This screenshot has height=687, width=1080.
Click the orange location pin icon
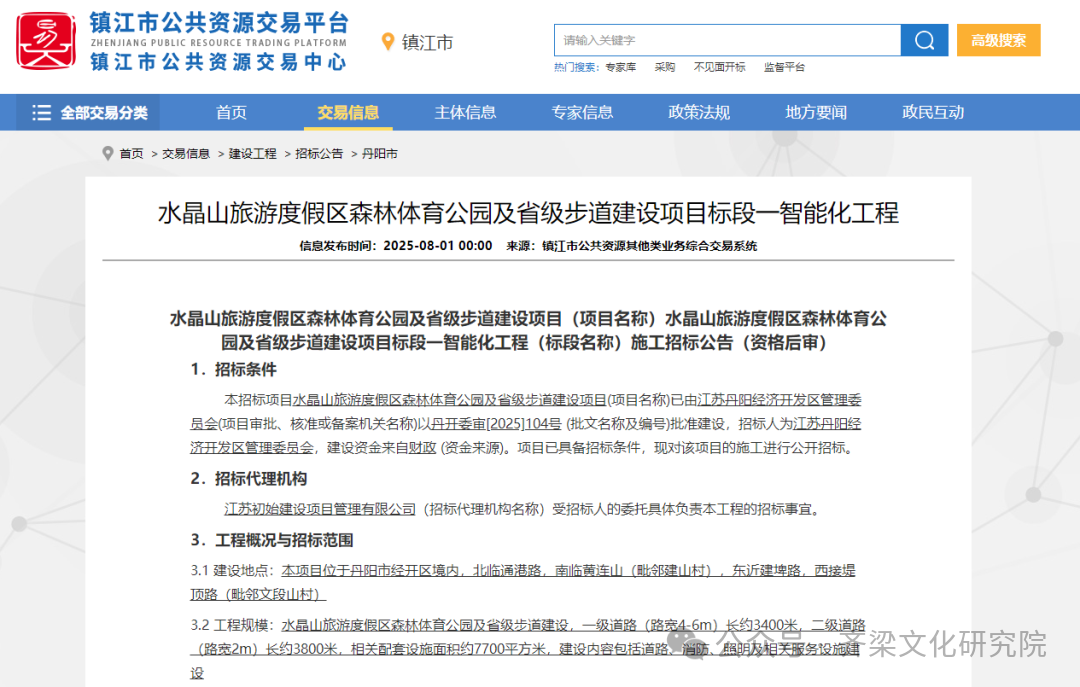click(388, 42)
